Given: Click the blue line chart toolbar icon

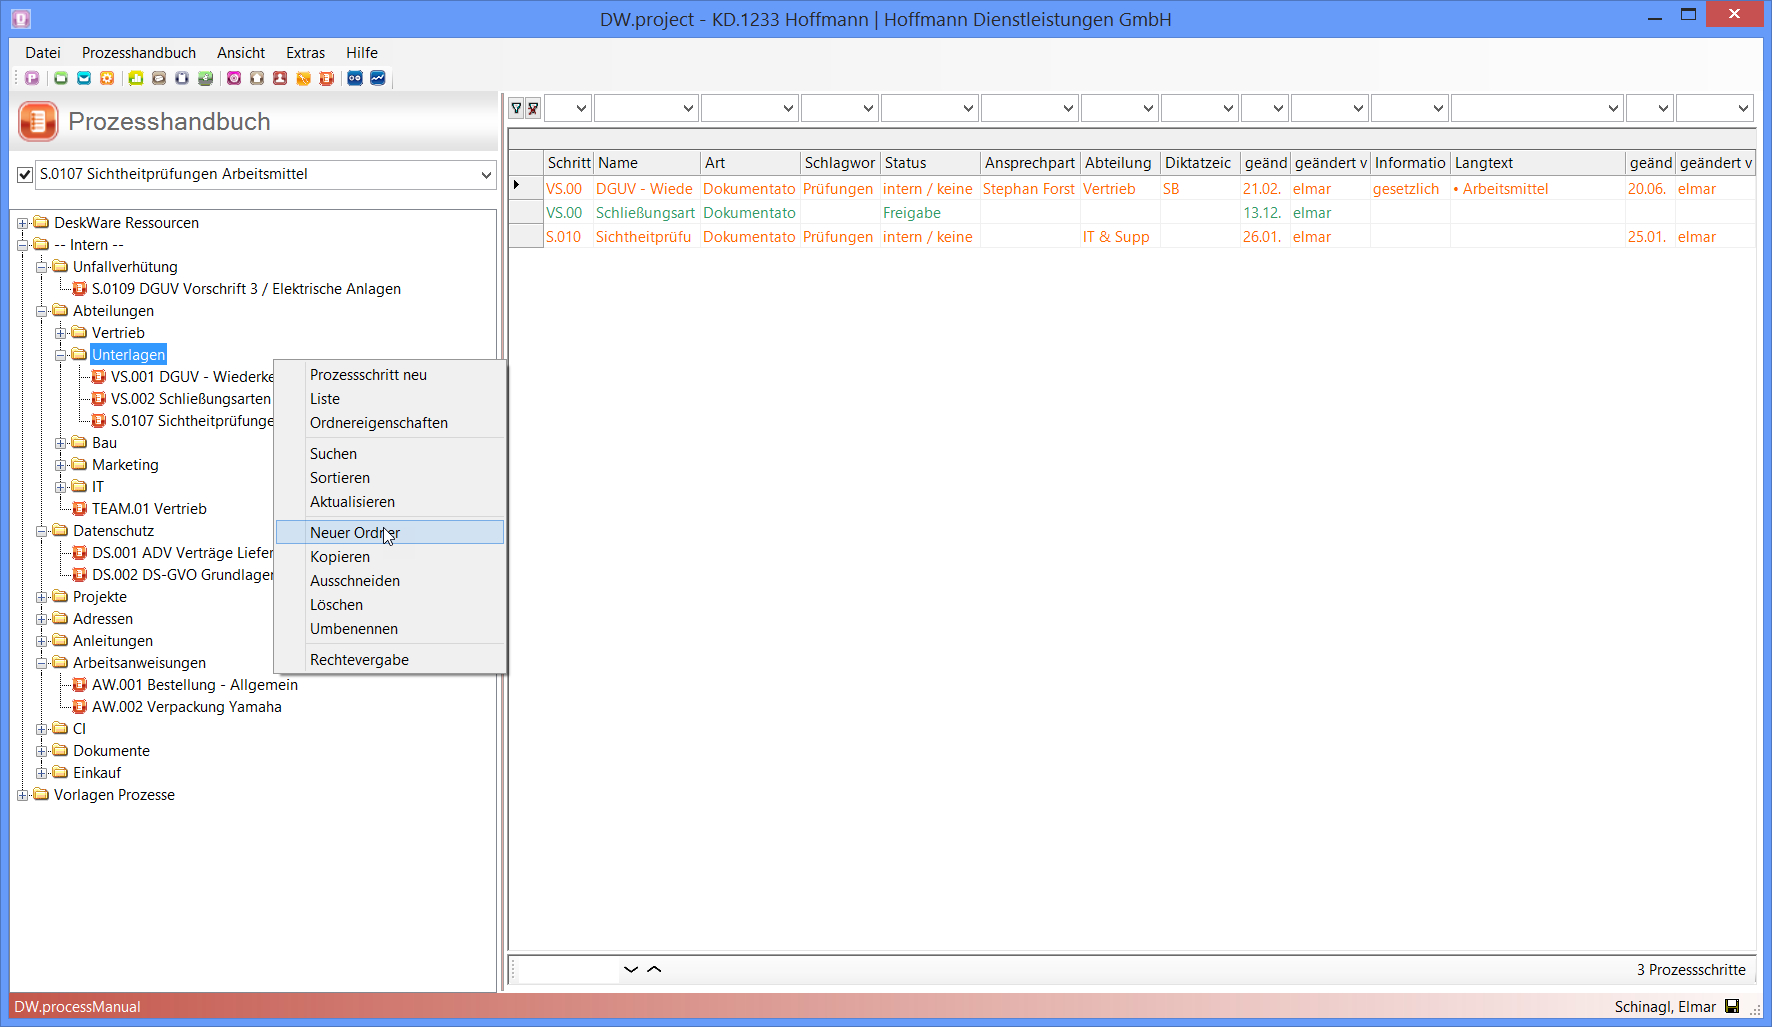Looking at the screenshot, I should pyautogui.click(x=378, y=78).
